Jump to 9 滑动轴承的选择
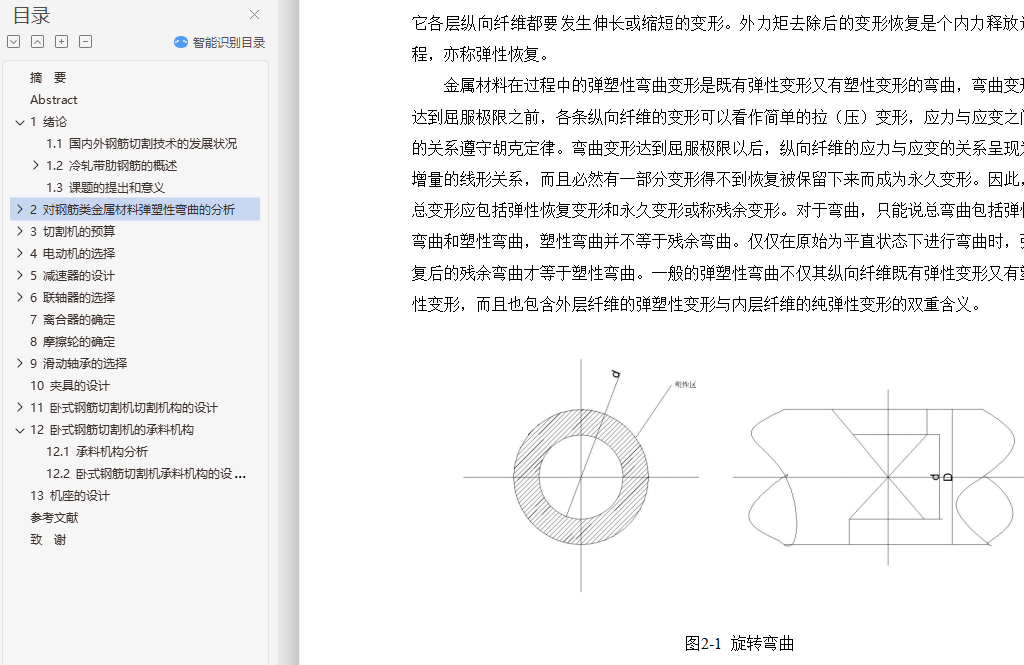 click(78, 363)
